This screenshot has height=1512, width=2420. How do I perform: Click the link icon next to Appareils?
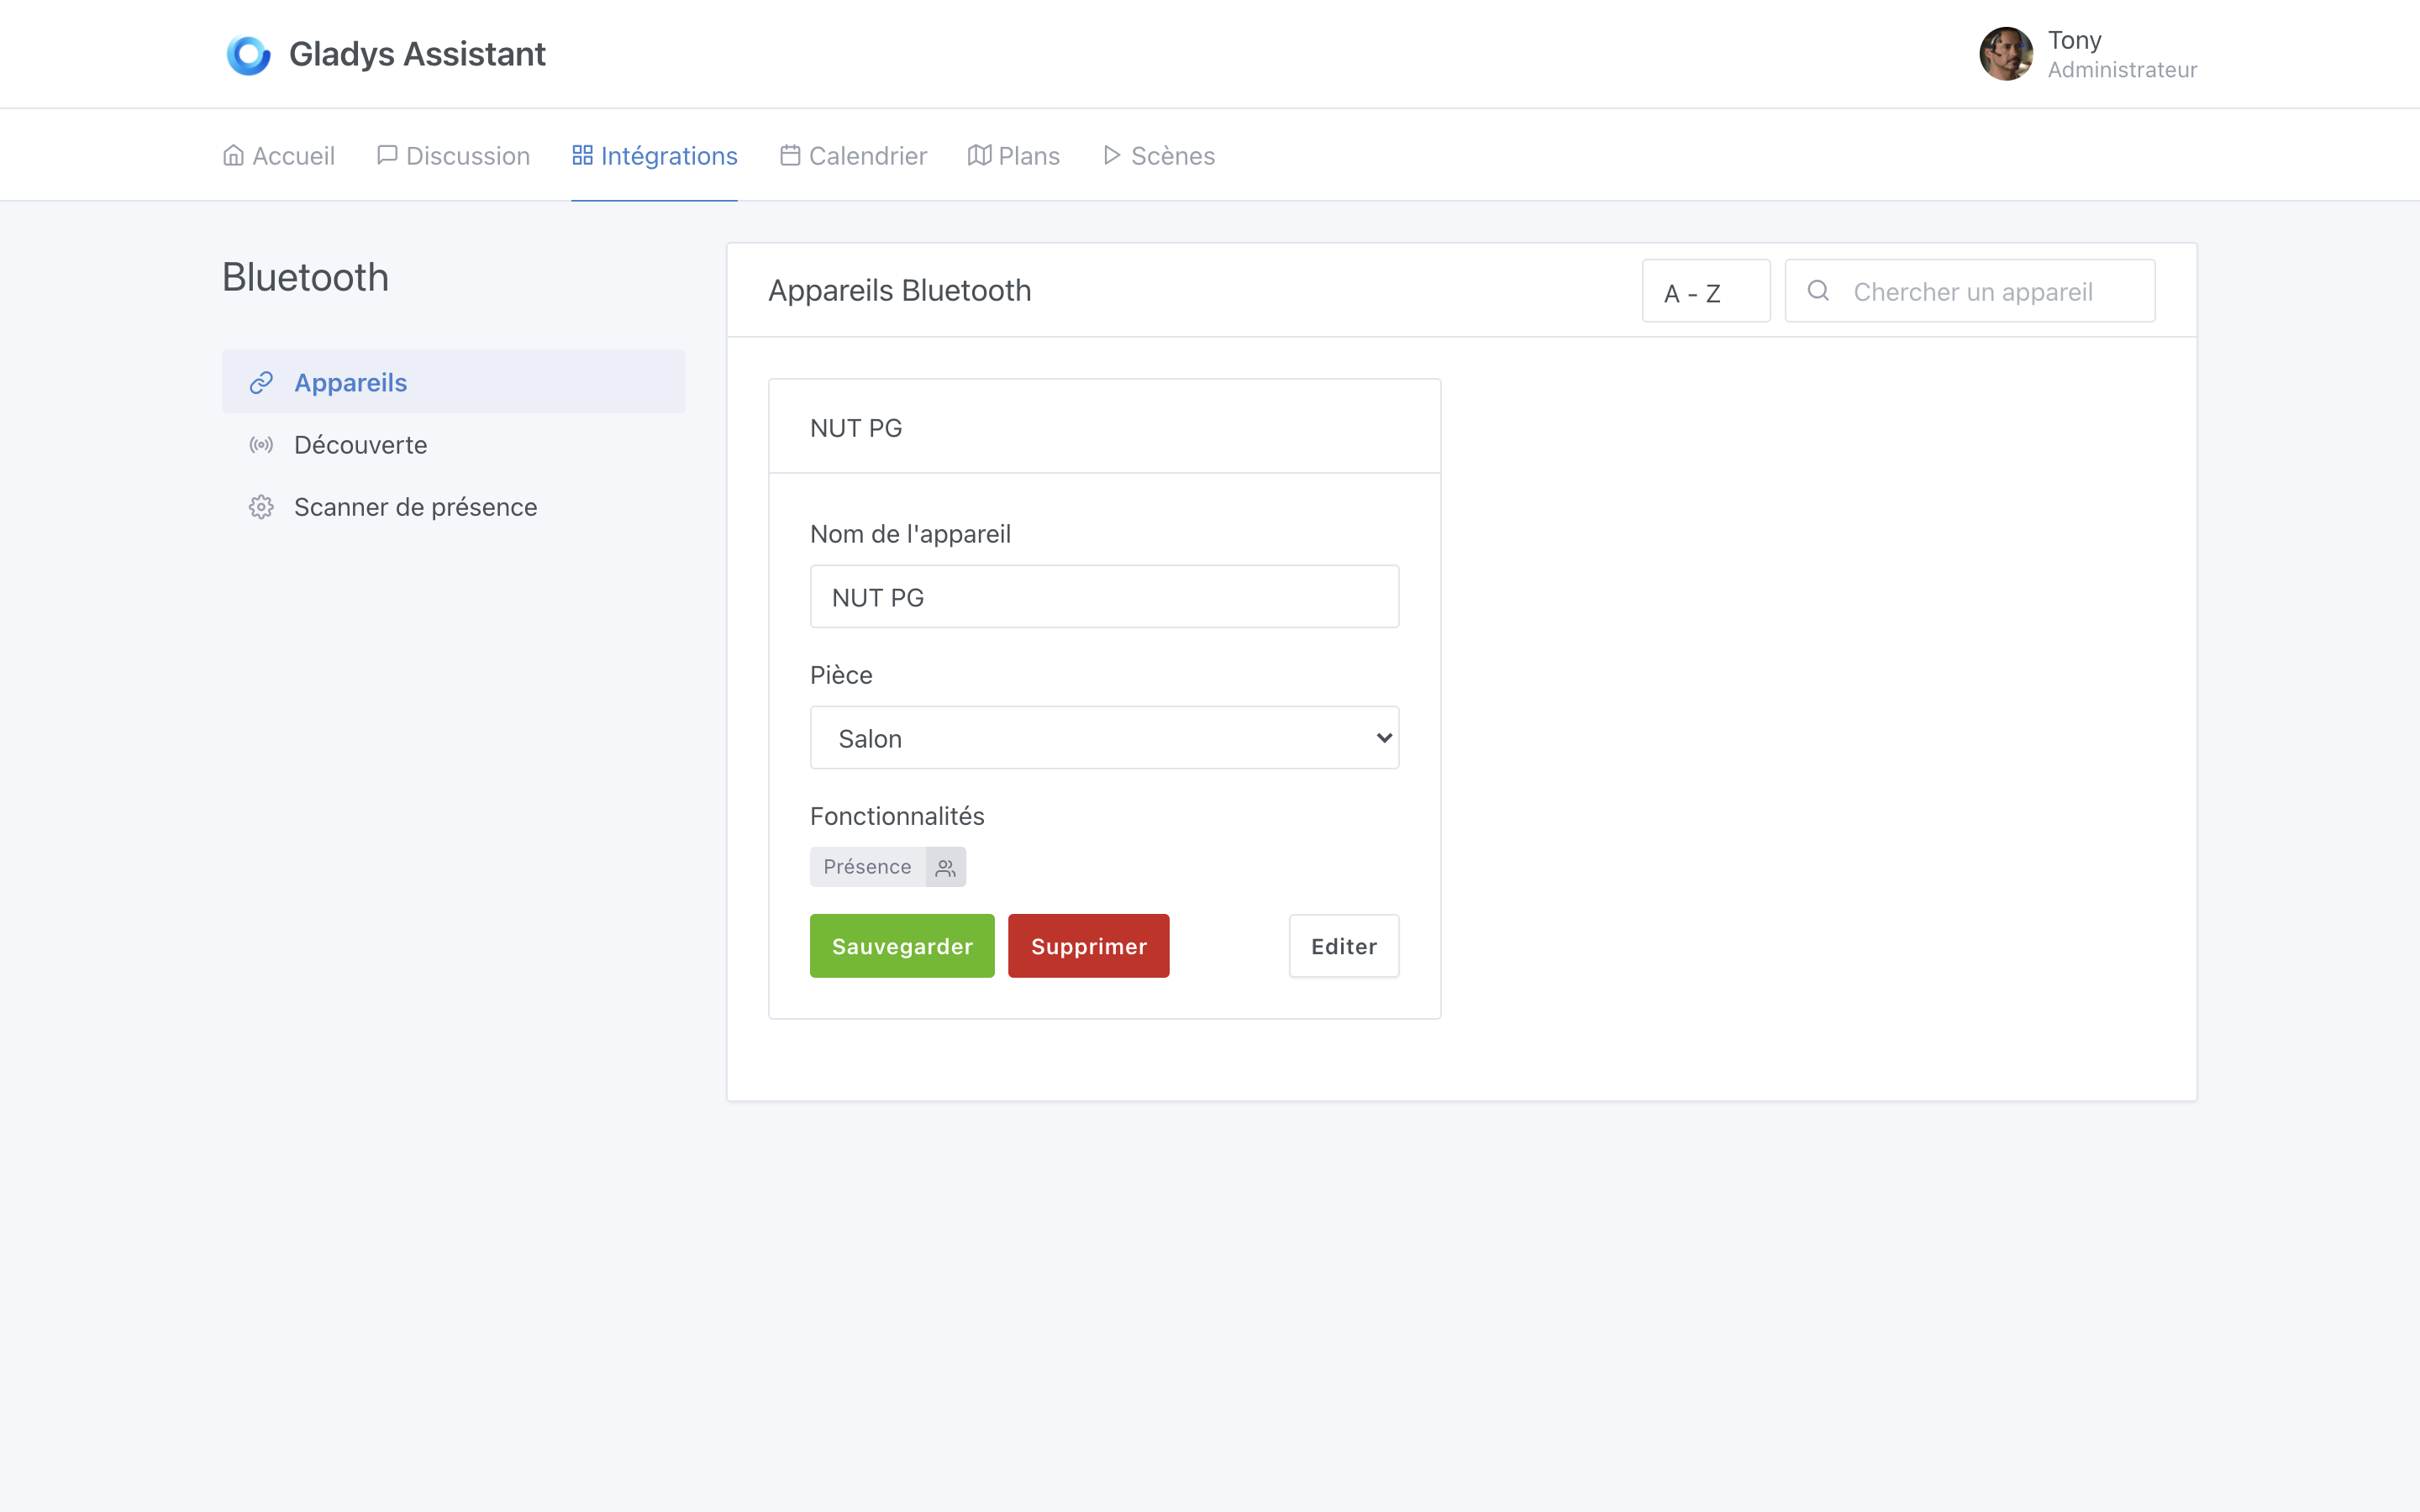coord(261,382)
